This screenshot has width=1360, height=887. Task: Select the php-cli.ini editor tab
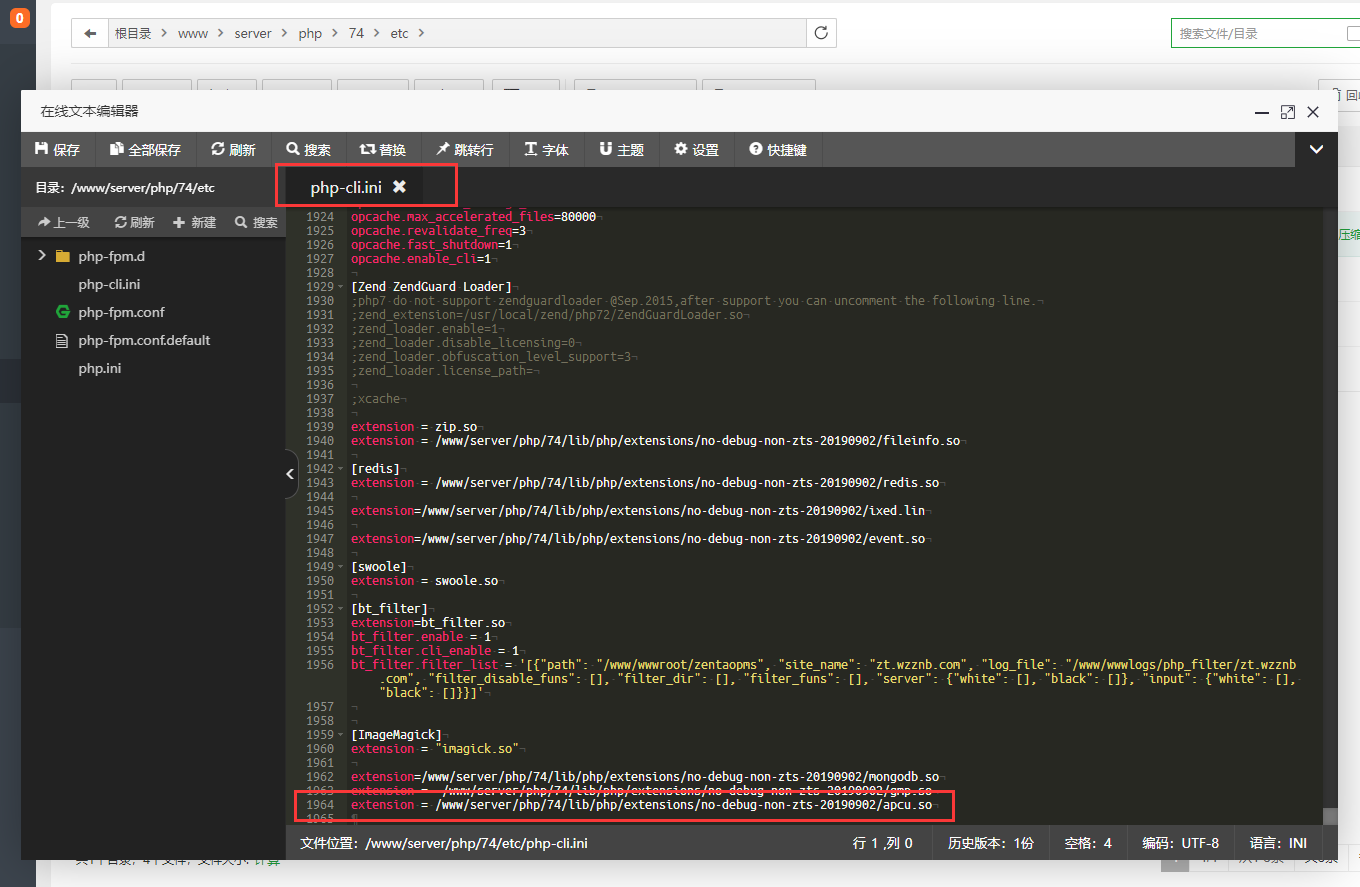[x=345, y=187]
